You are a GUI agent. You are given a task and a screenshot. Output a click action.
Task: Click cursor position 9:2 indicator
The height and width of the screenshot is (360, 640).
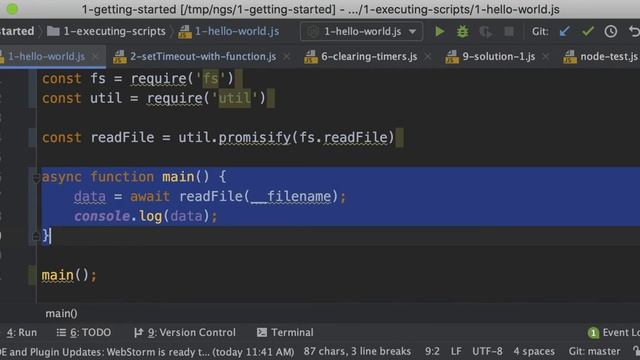(x=432, y=351)
